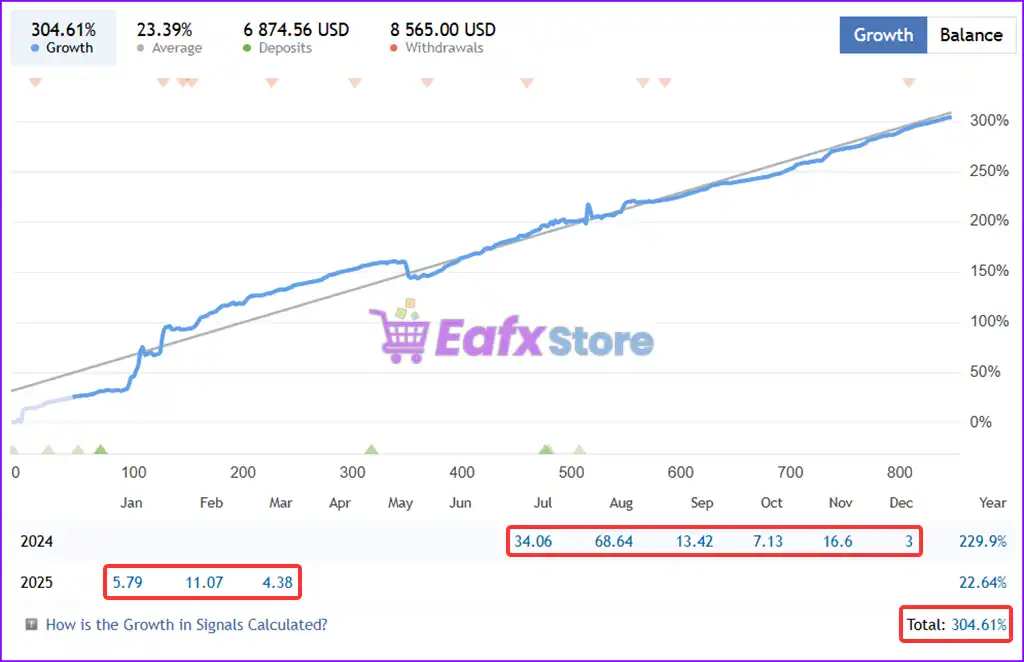Image resolution: width=1024 pixels, height=662 pixels.
Task: Click the info icon beside the growth question
Action: coord(32,625)
